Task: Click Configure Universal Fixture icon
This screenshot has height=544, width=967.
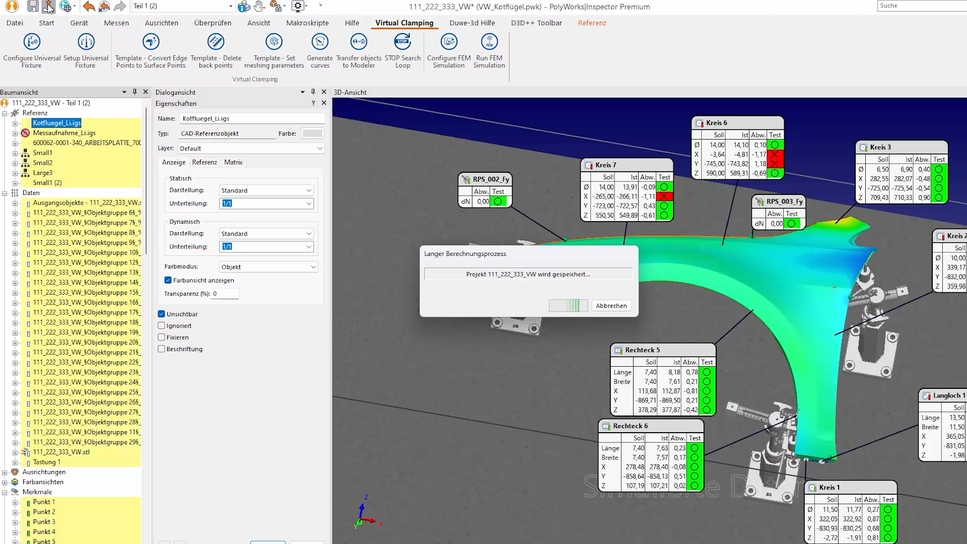Action: [31, 43]
